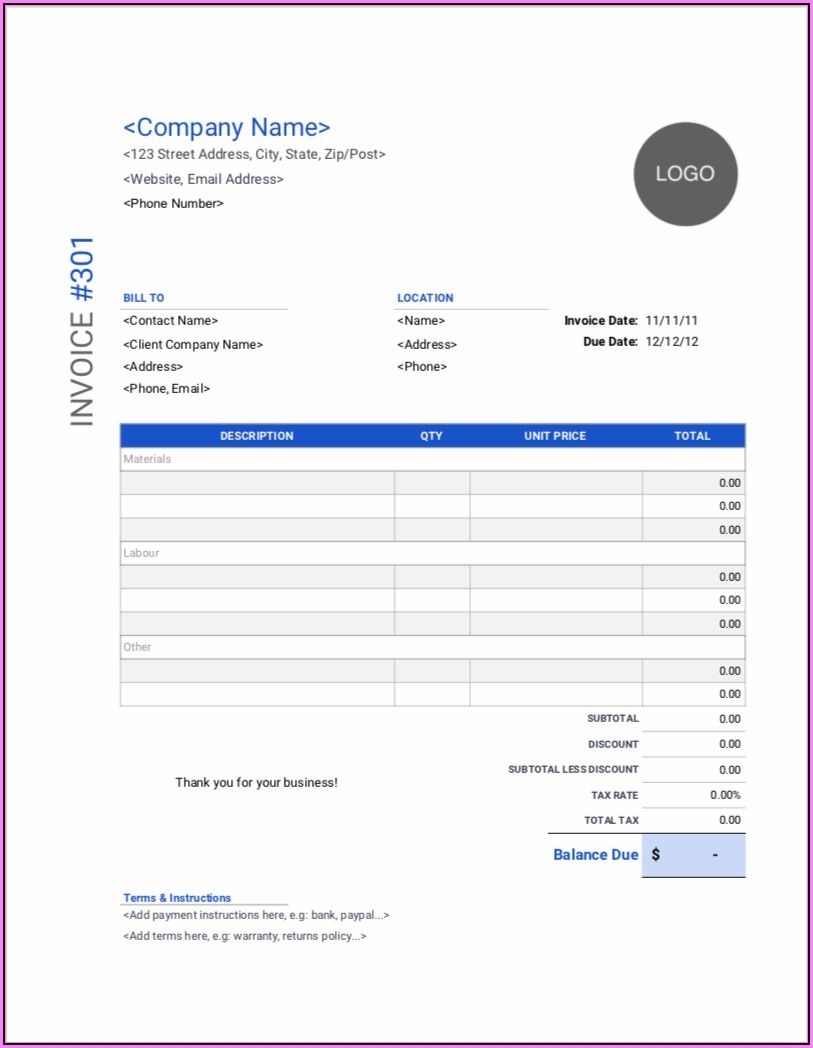This screenshot has height=1048, width=813.
Task: Click the LOCATION section header
Action: pyautogui.click(x=425, y=297)
